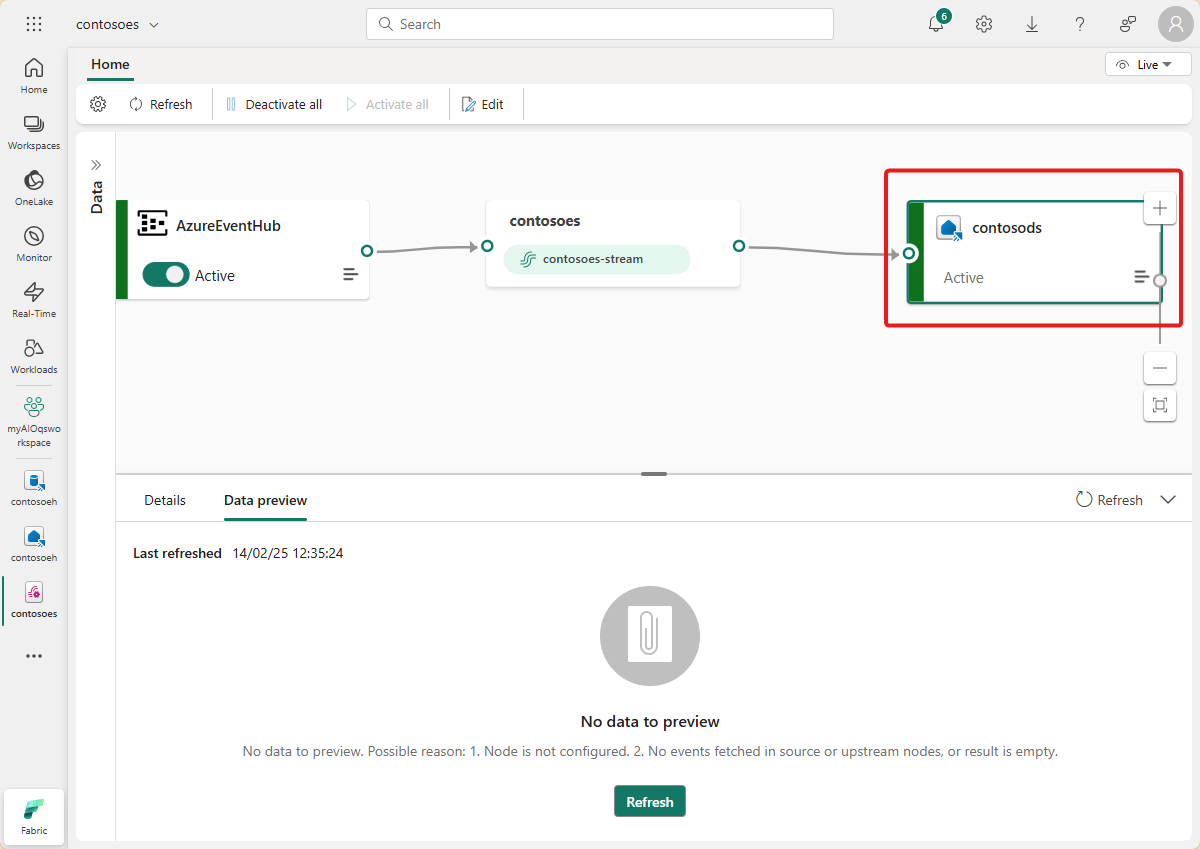Open OneLake from the left navigation
This screenshot has width=1200, height=849.
[x=33, y=186]
